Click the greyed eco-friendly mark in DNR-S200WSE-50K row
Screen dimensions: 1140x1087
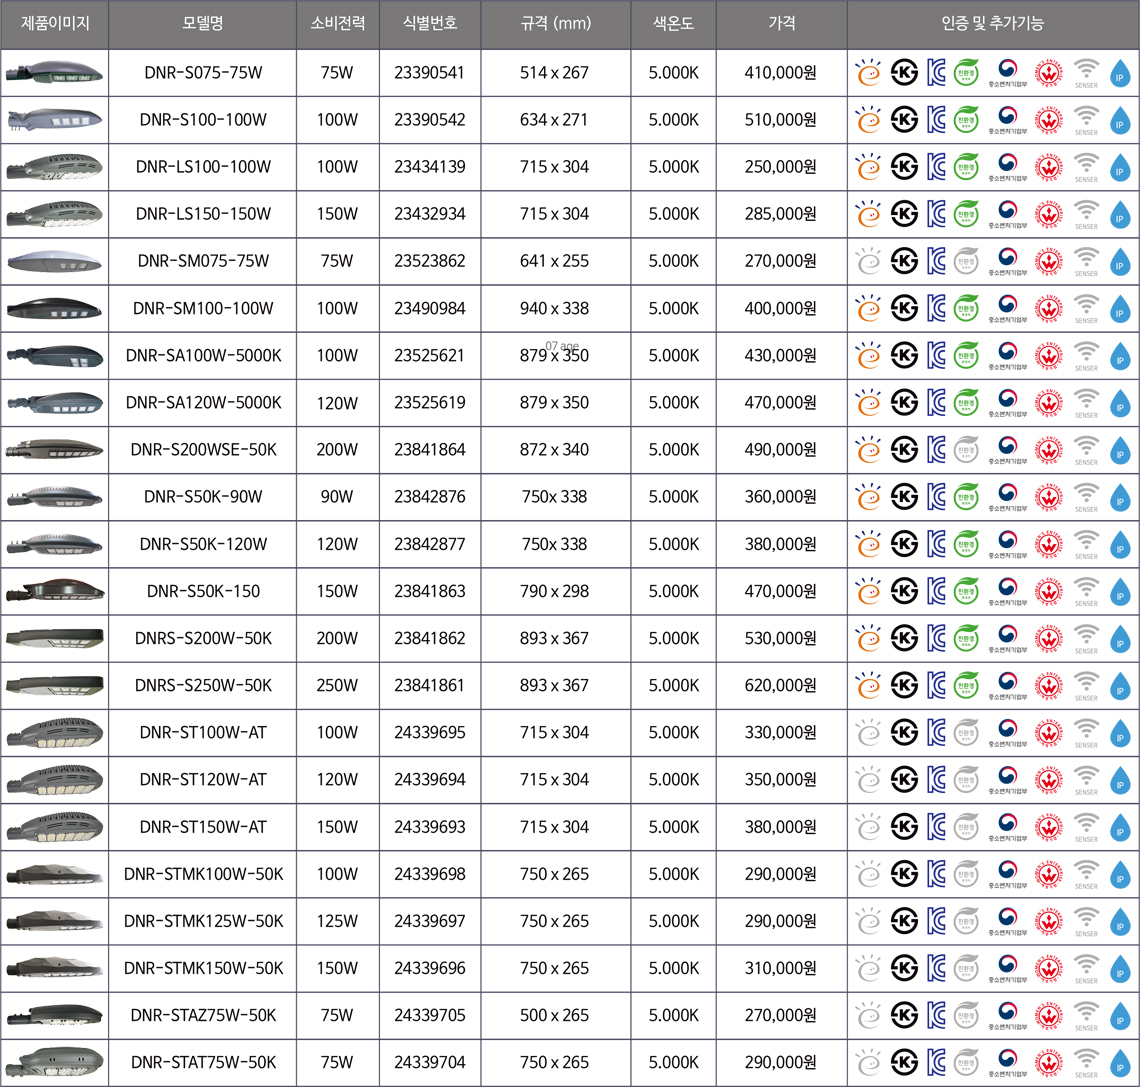point(966,450)
